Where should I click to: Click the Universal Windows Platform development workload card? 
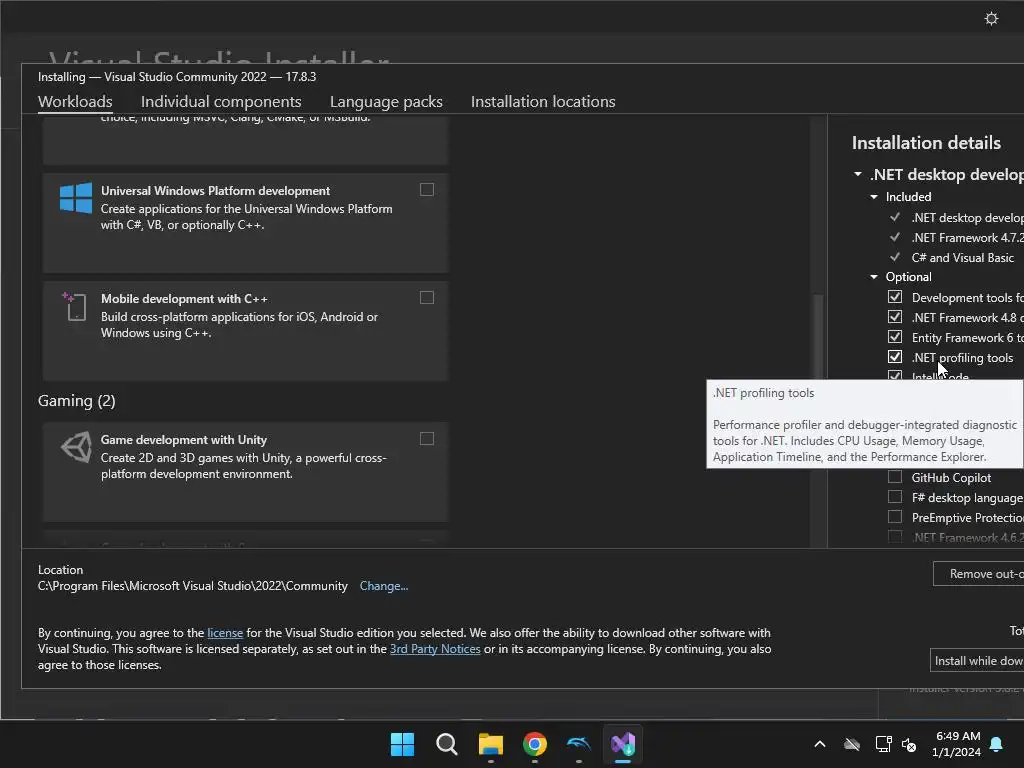pyautogui.click(x=245, y=223)
